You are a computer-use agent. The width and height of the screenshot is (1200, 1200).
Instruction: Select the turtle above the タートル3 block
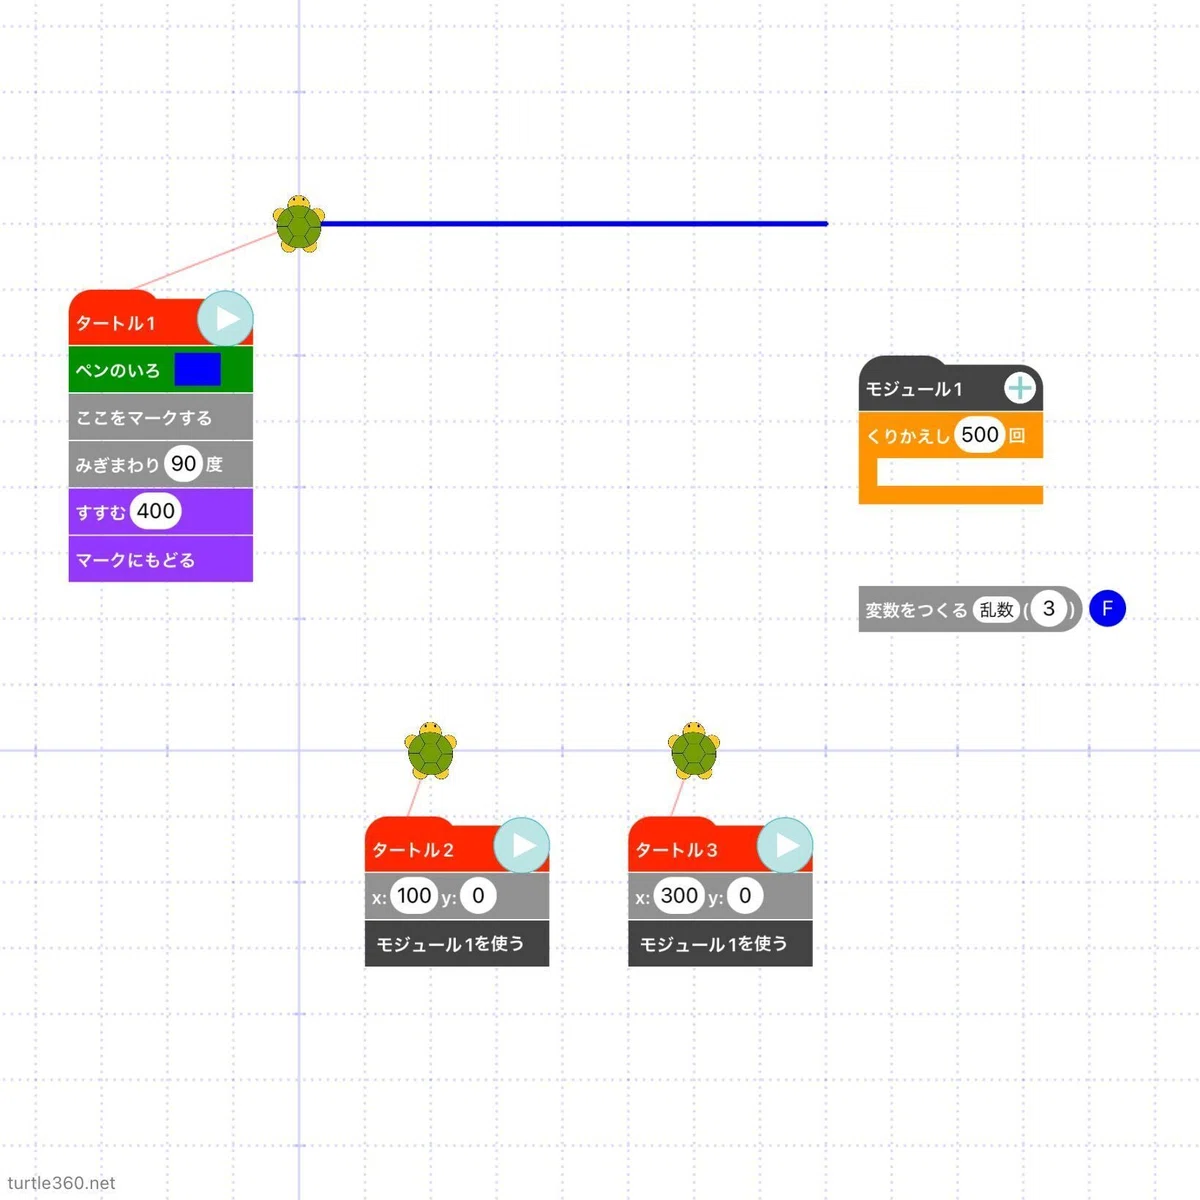coord(694,750)
